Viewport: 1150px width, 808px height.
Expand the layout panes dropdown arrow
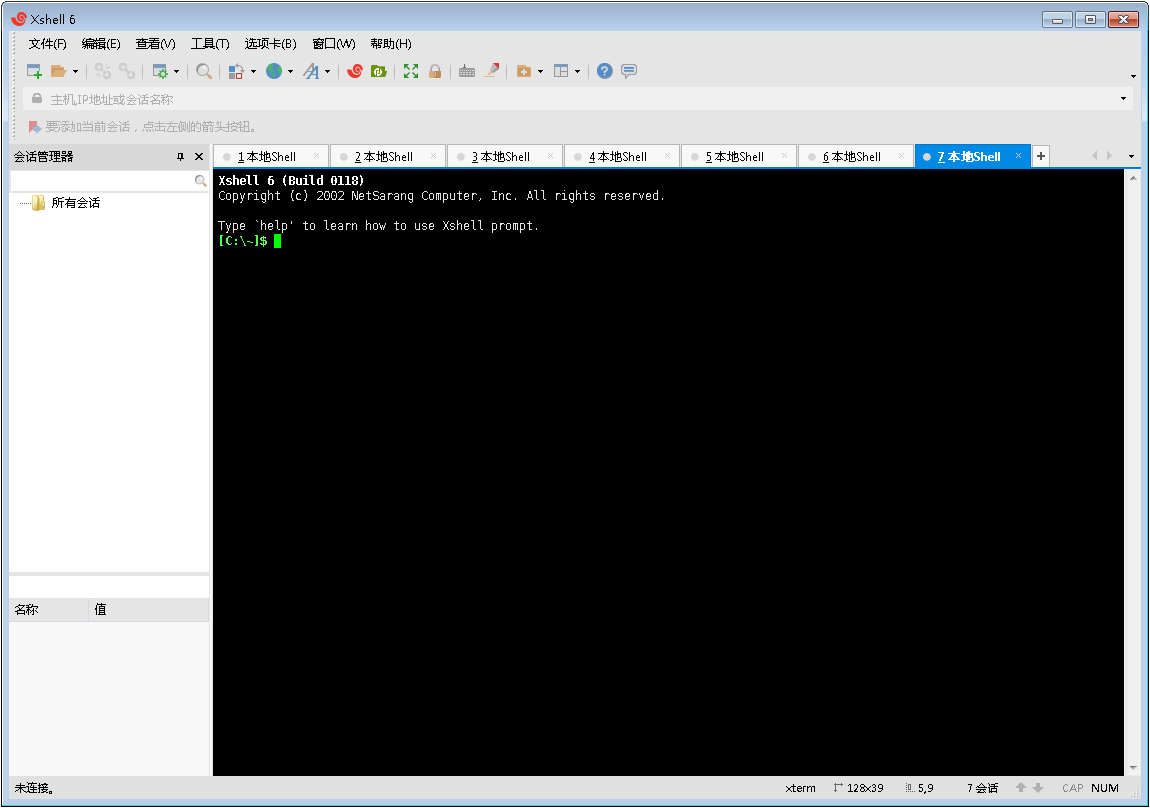click(x=577, y=72)
